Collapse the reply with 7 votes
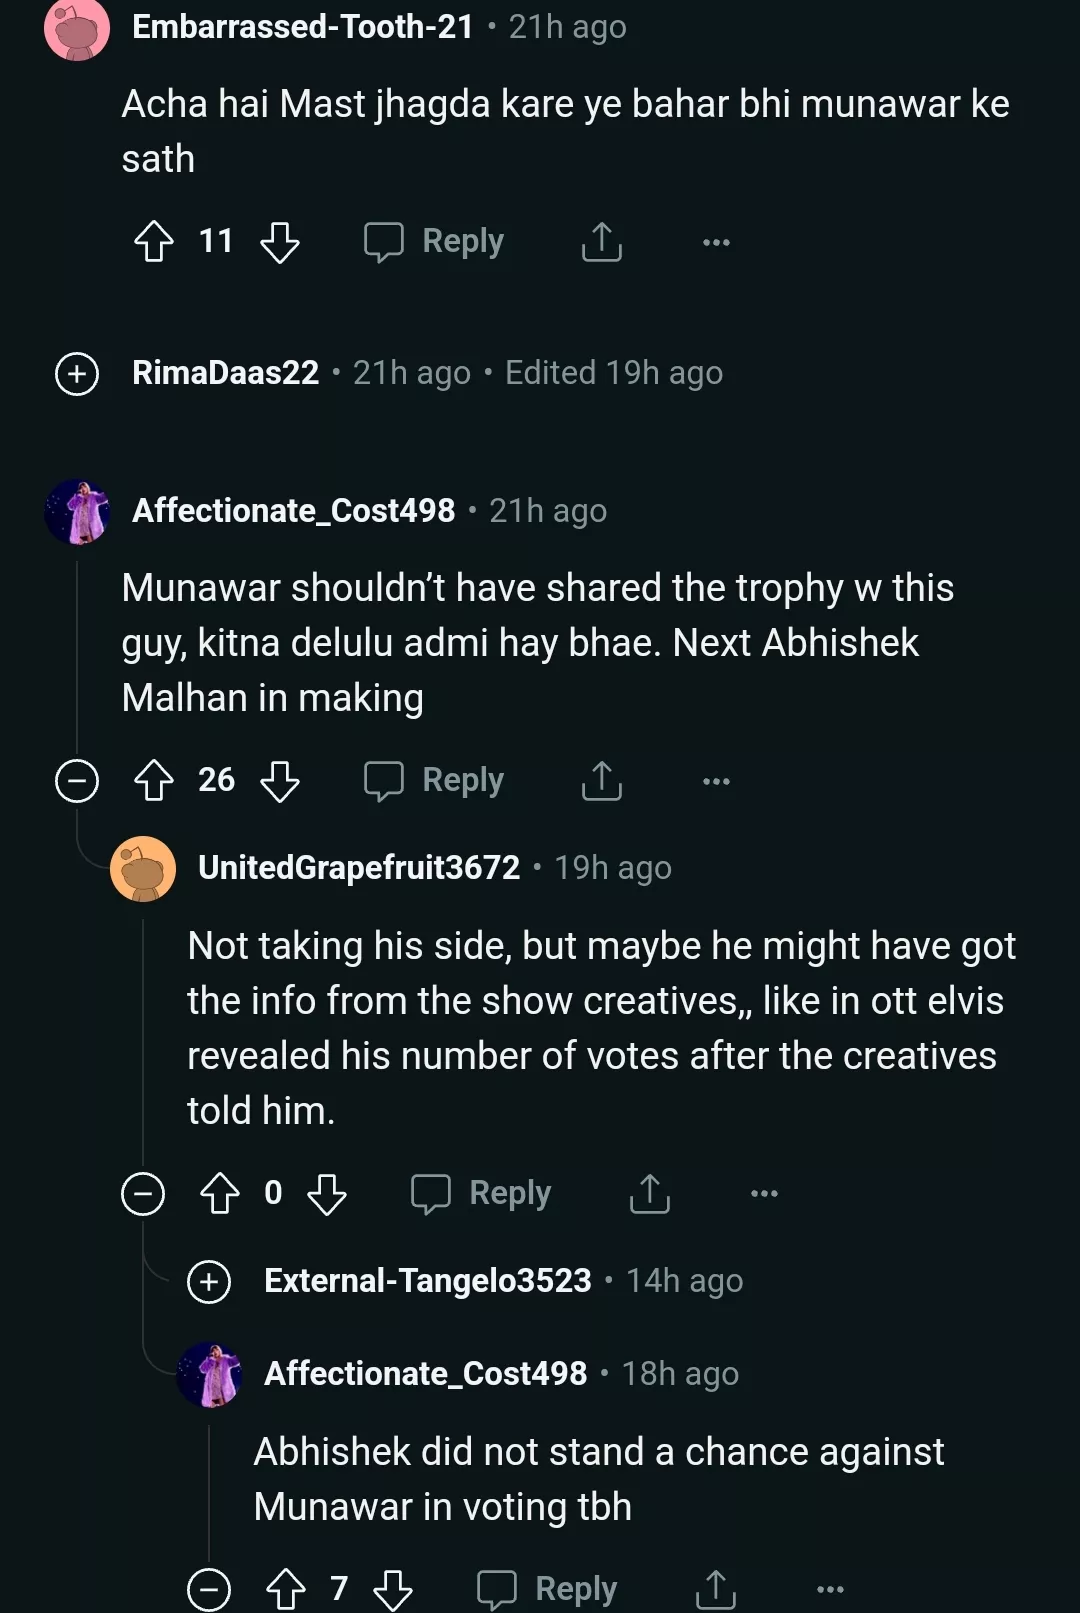Image resolution: width=1080 pixels, height=1613 pixels. point(209,1589)
